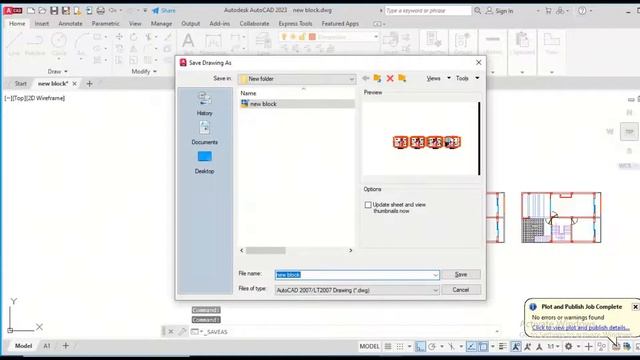Viewport: 640px width, 360px height.
Task: Click the Create New Folder icon
Action: (402, 78)
